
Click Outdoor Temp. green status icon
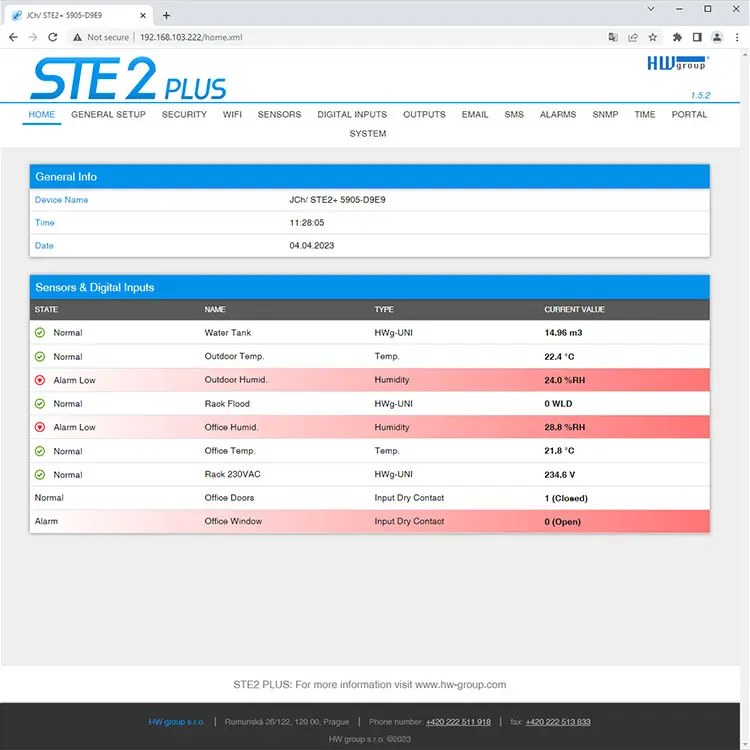click(40, 356)
